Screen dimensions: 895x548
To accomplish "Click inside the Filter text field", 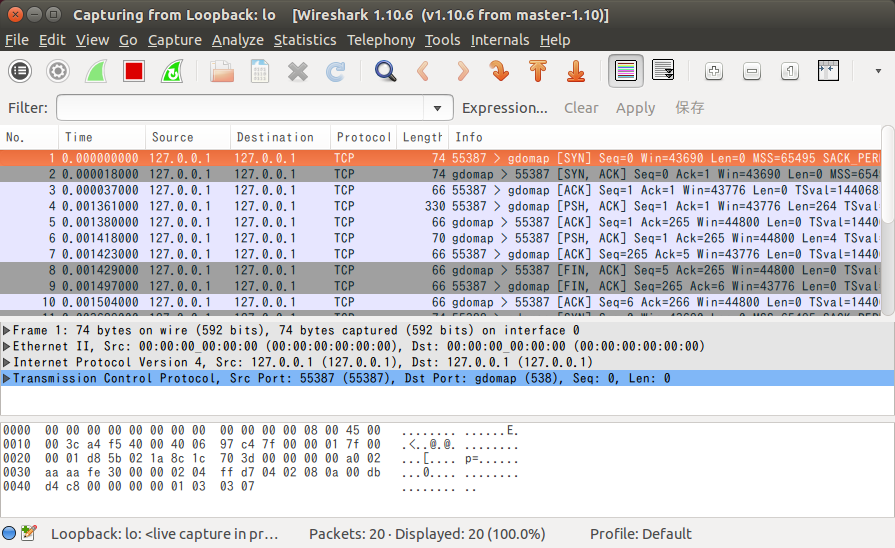I will 240,108.
